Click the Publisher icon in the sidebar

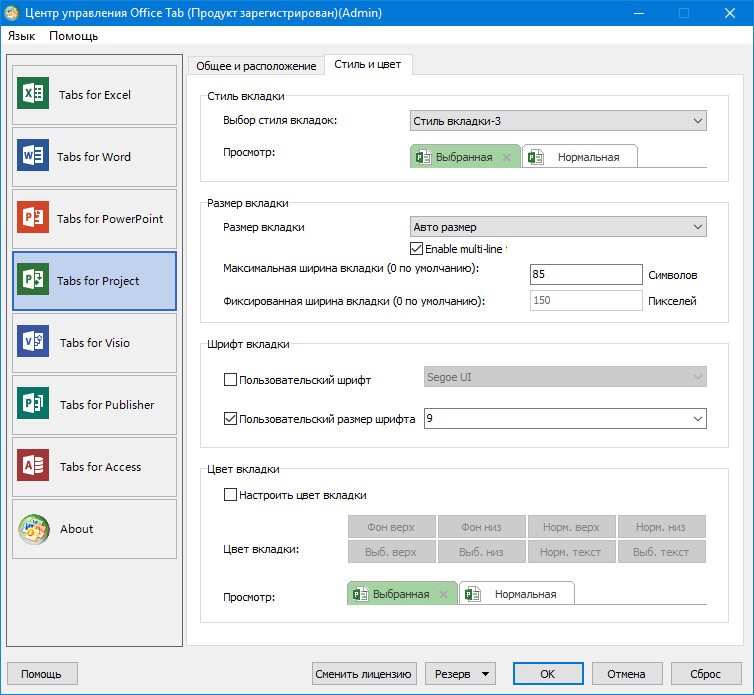(x=33, y=405)
